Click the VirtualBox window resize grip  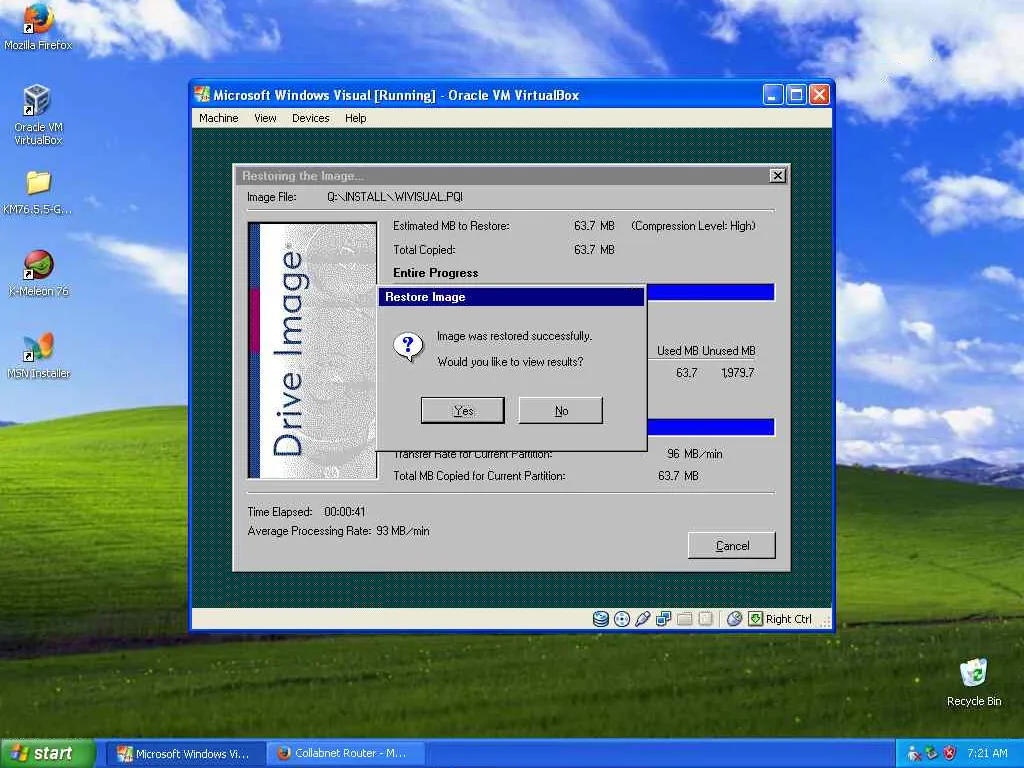[825, 622]
